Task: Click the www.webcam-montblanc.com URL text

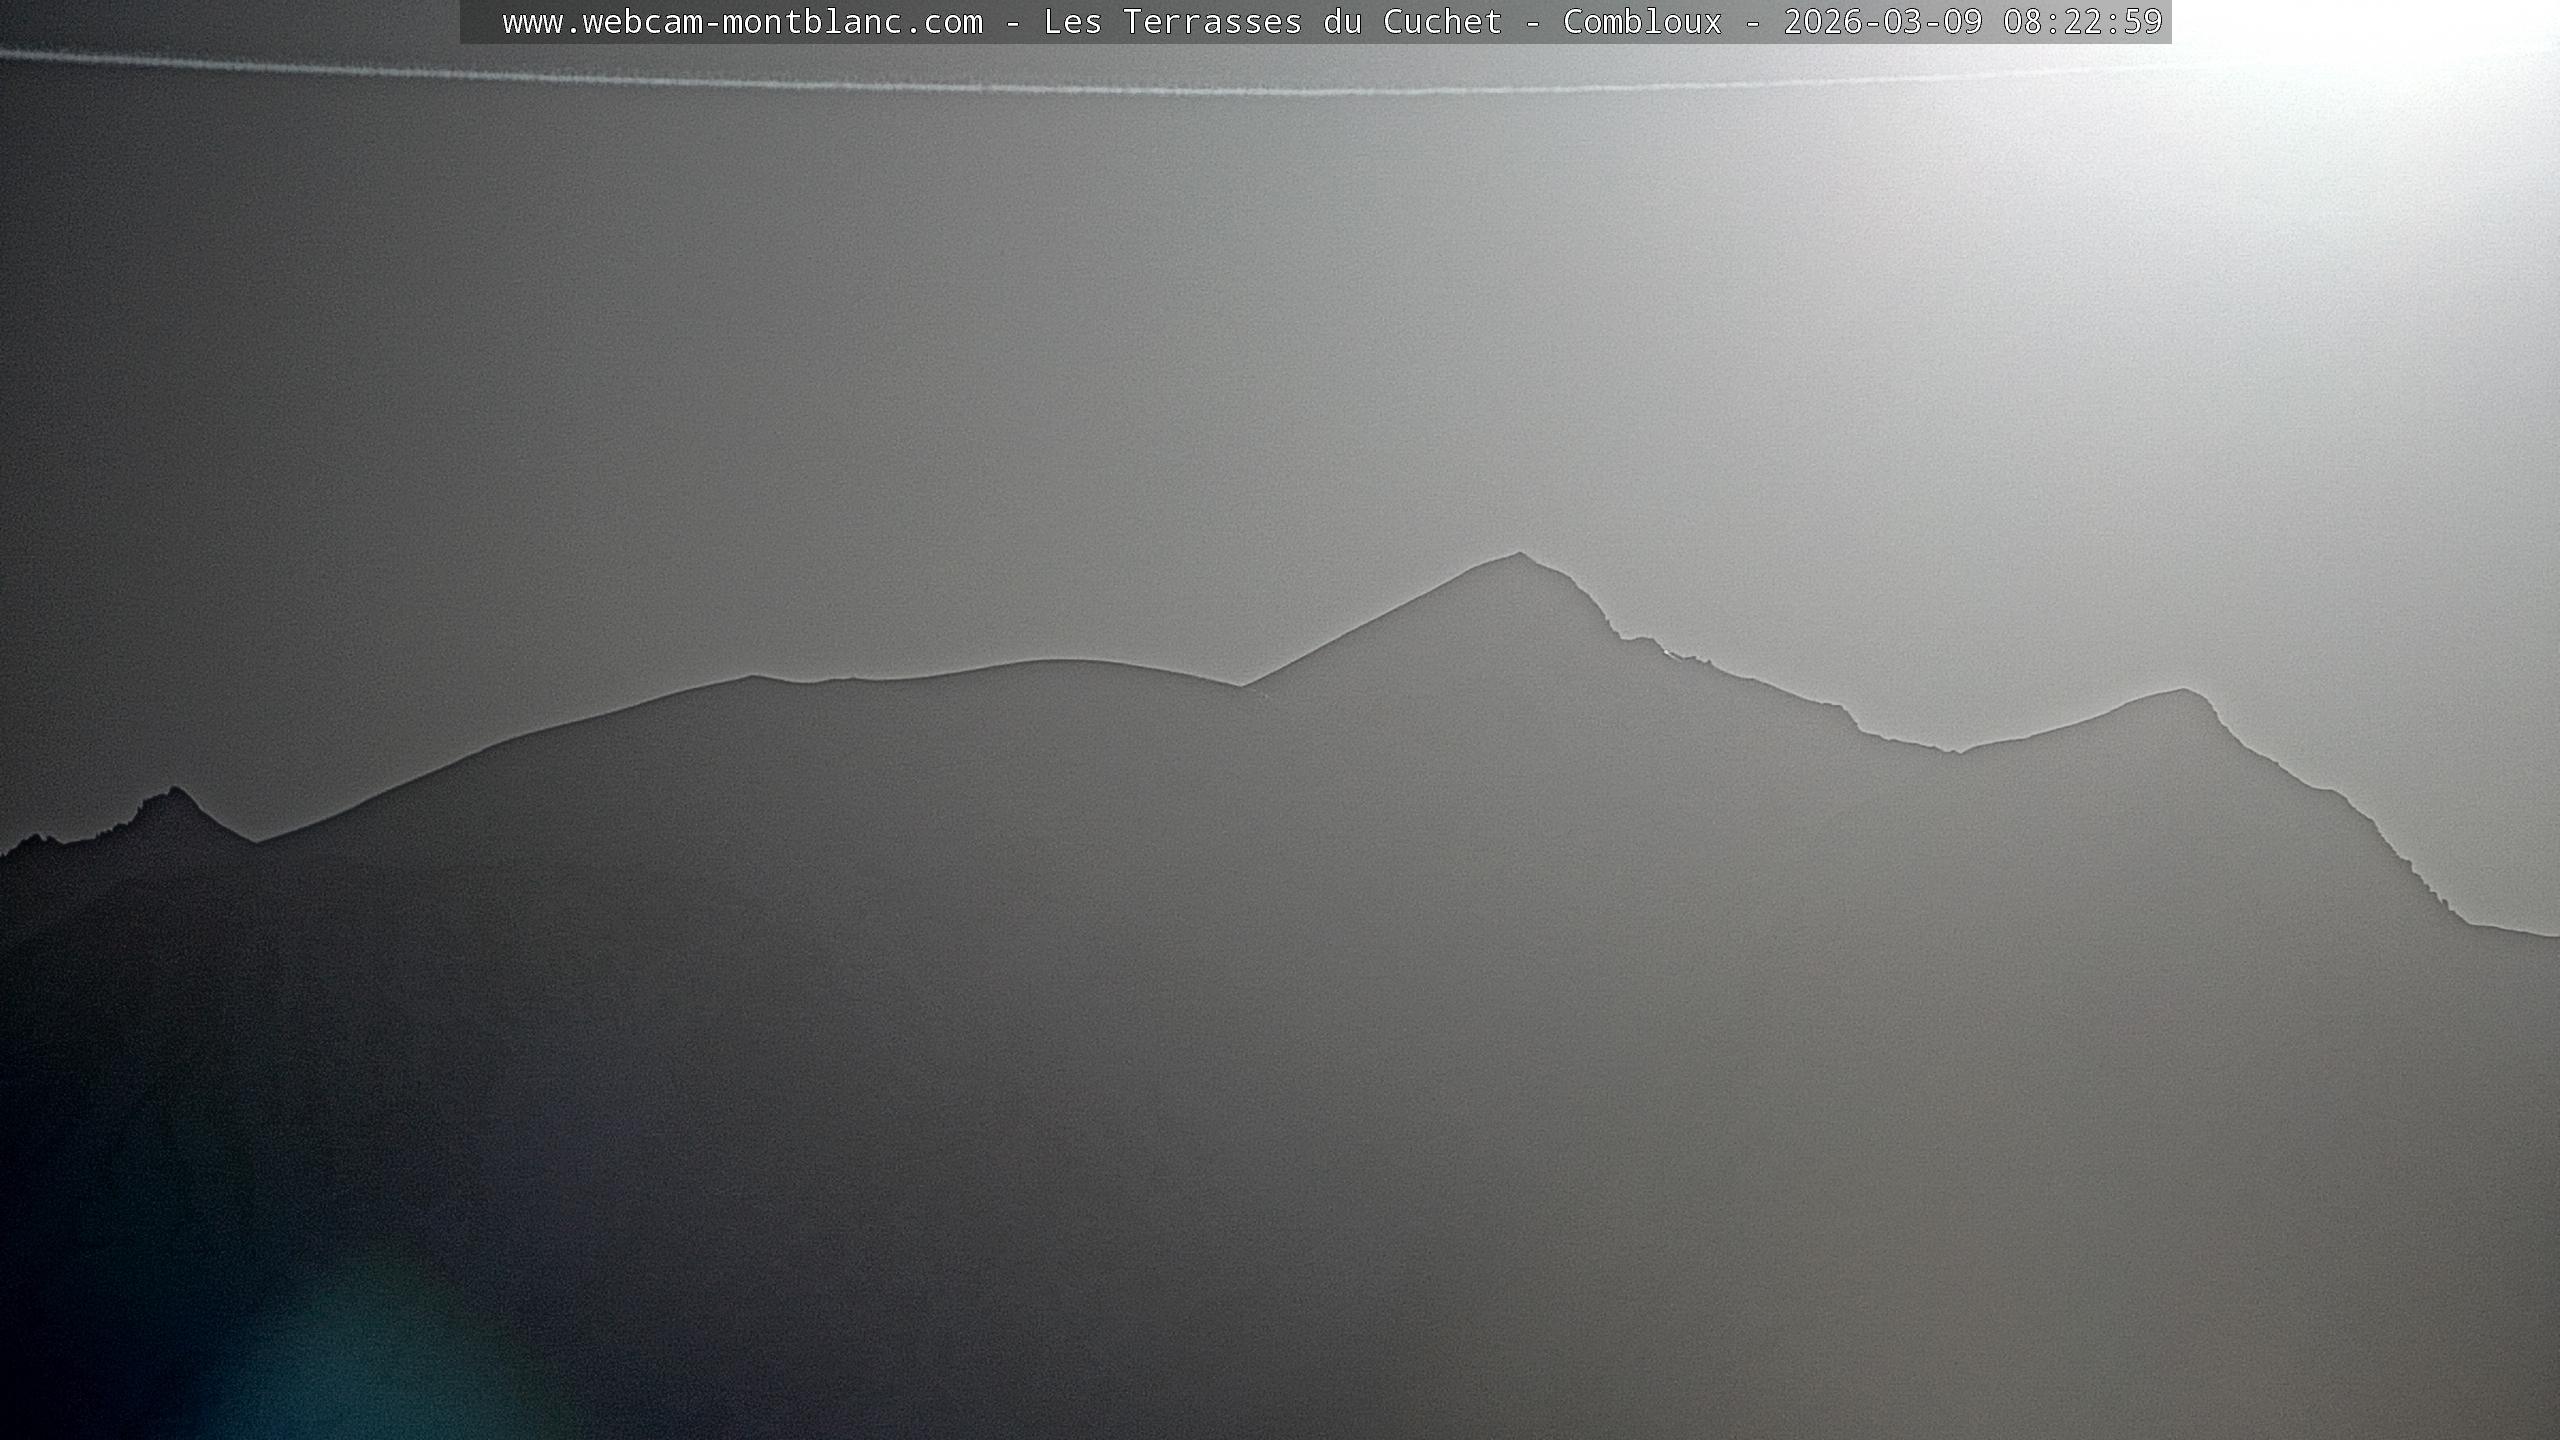Action: tap(742, 22)
